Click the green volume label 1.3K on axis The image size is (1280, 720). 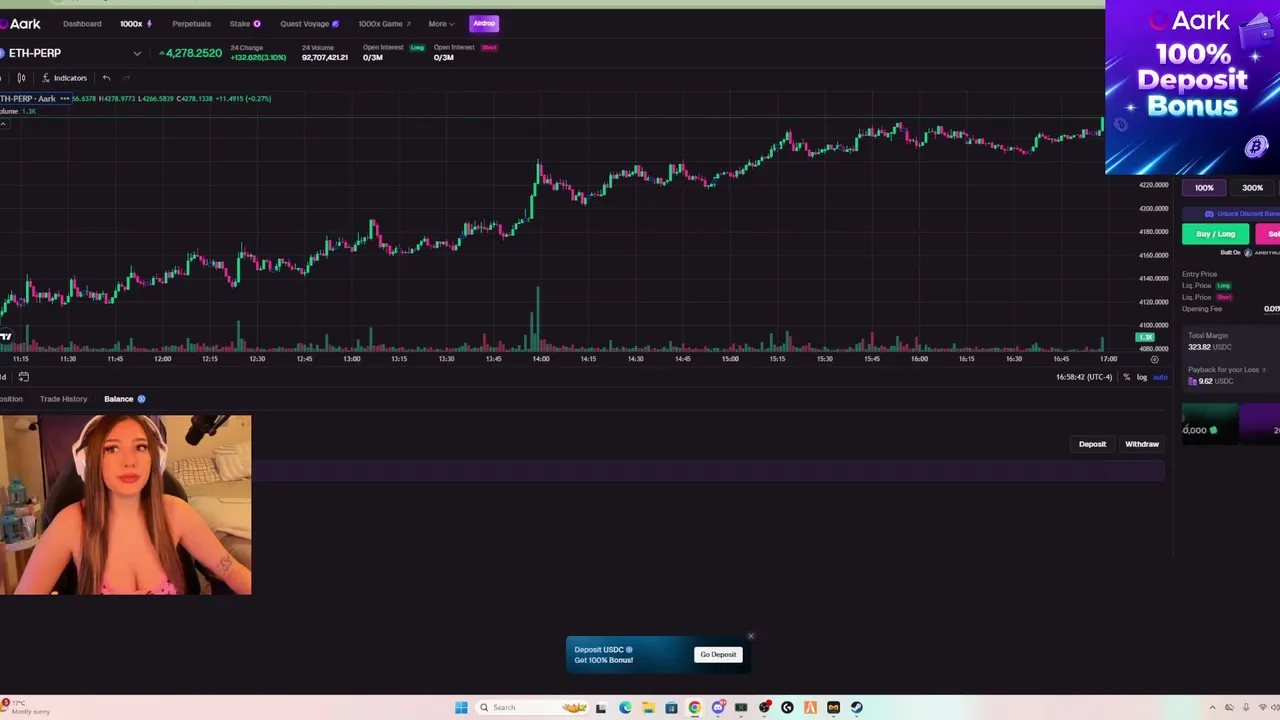[1146, 337]
